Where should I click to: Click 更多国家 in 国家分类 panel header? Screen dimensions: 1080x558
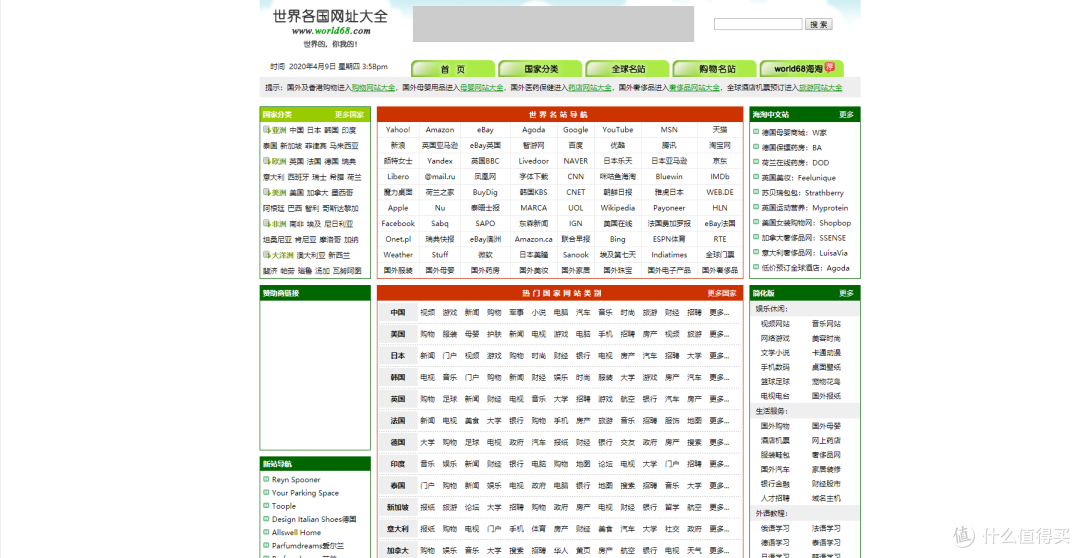[x=349, y=114]
